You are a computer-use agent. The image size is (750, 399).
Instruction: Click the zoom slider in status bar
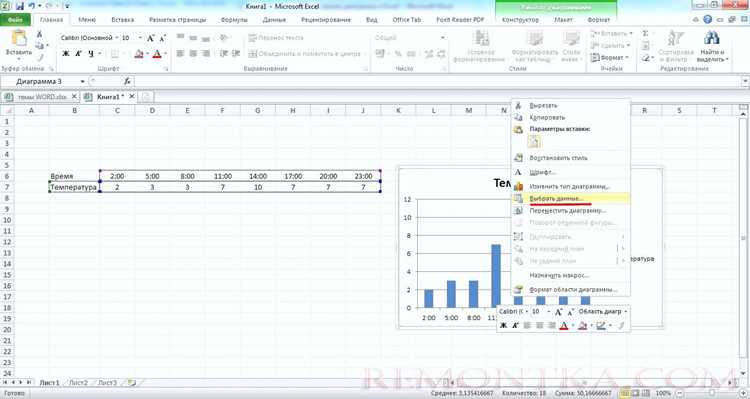pyautogui.click(x=712, y=393)
